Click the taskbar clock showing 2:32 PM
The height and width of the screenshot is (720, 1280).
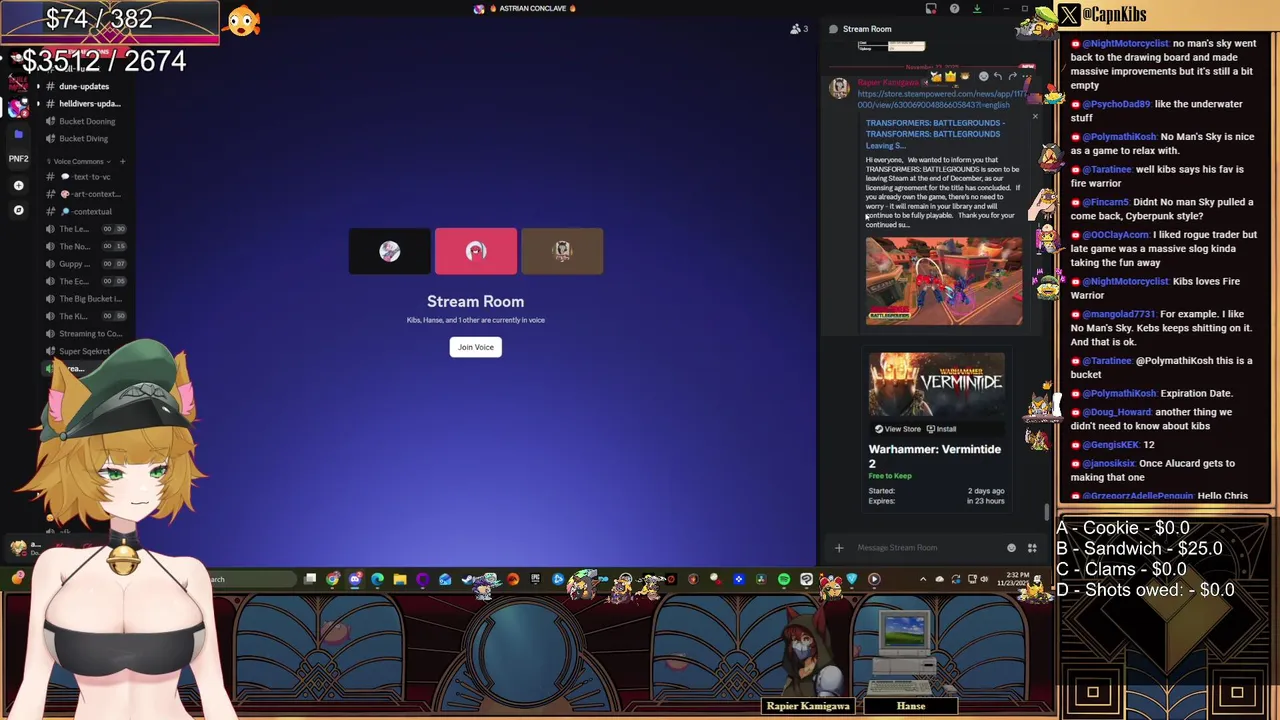pos(1014,579)
